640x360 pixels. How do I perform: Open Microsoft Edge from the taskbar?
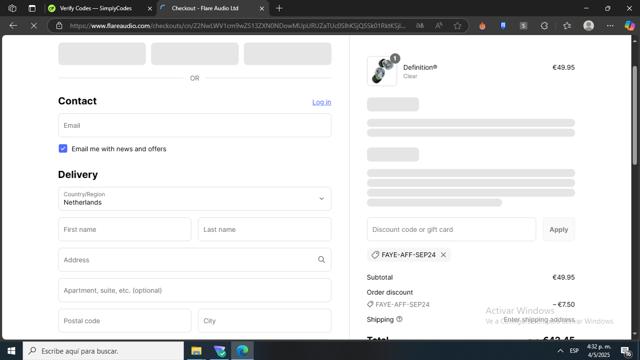(242, 351)
